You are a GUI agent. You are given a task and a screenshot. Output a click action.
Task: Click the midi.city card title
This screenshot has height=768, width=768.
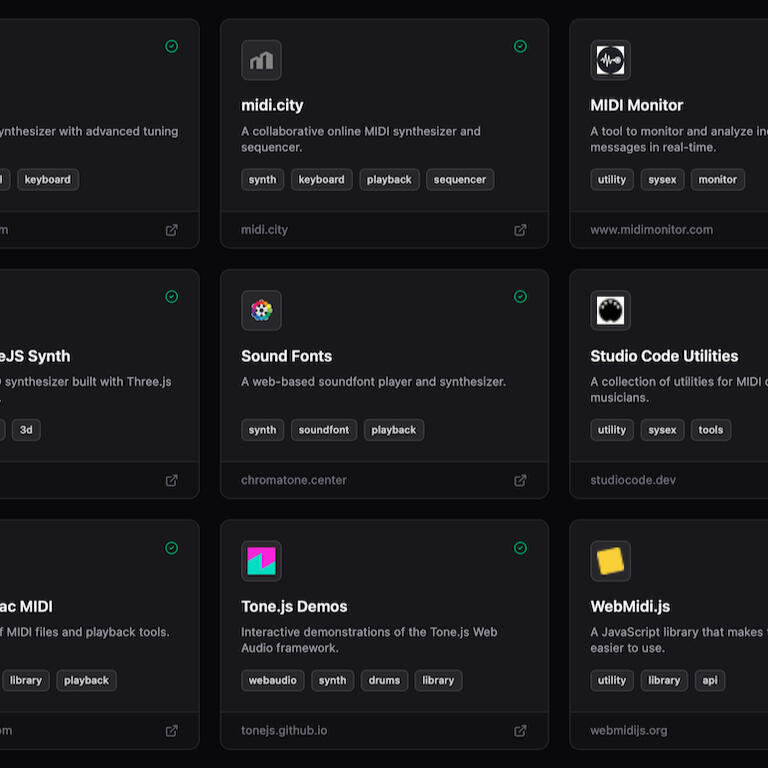pos(272,105)
